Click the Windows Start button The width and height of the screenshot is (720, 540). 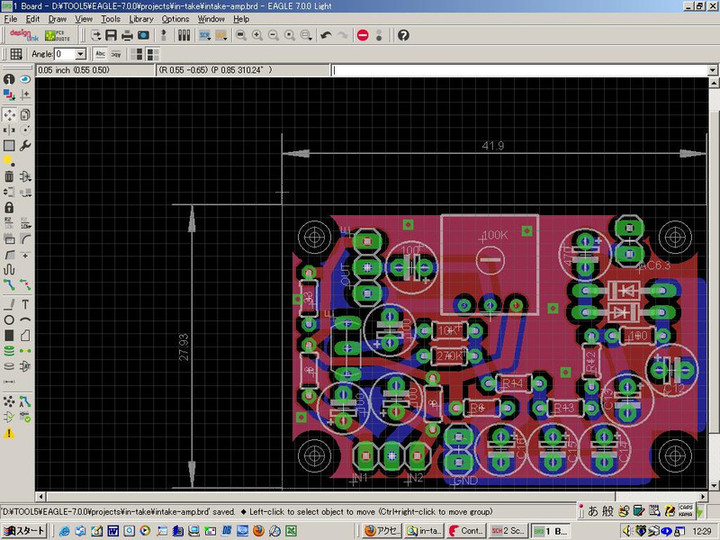(x=23, y=530)
